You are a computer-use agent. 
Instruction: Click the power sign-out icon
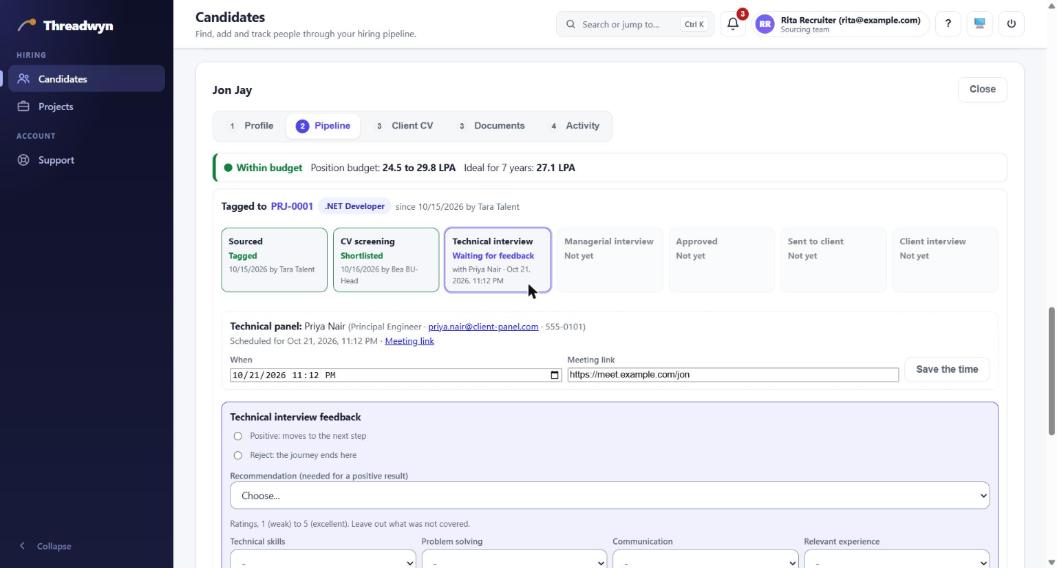(1011, 24)
